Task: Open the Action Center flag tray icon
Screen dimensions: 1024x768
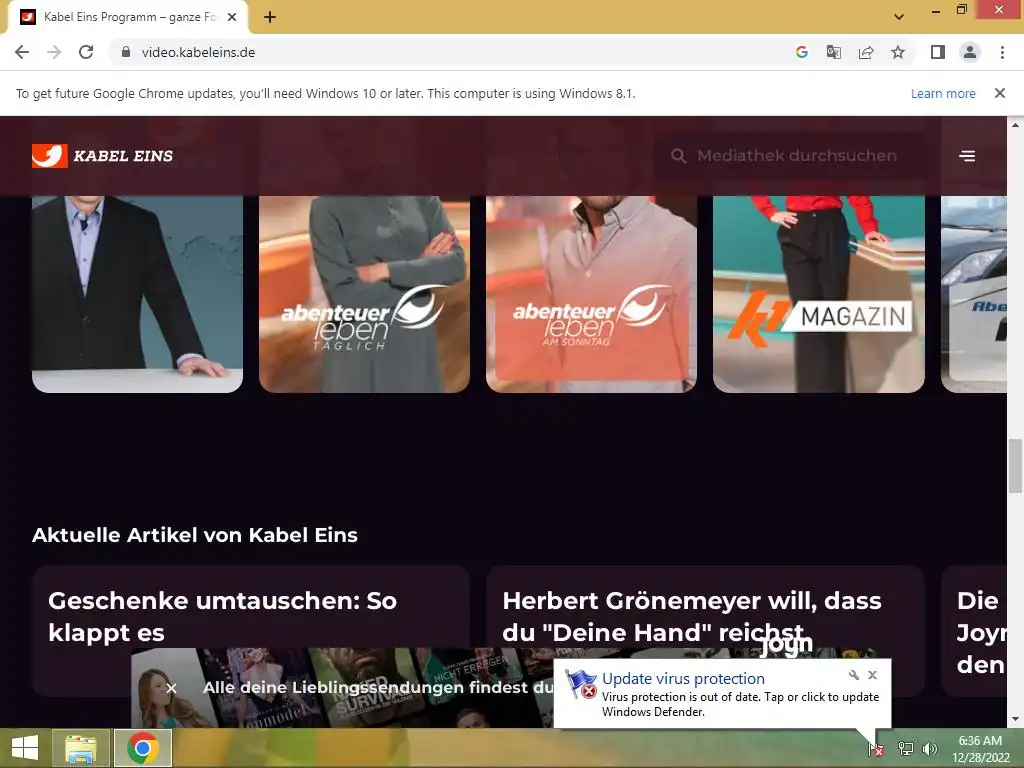Action: click(875, 749)
